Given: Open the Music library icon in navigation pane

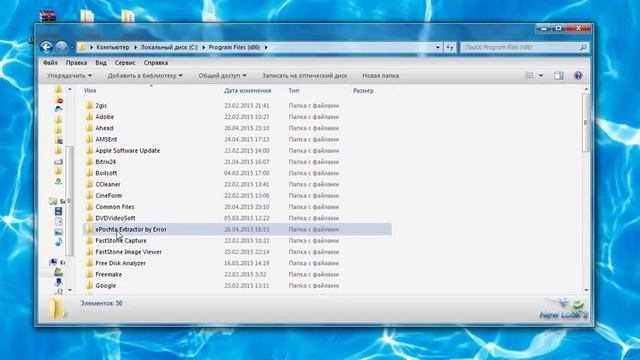Looking at the screenshot, I should point(58,242).
